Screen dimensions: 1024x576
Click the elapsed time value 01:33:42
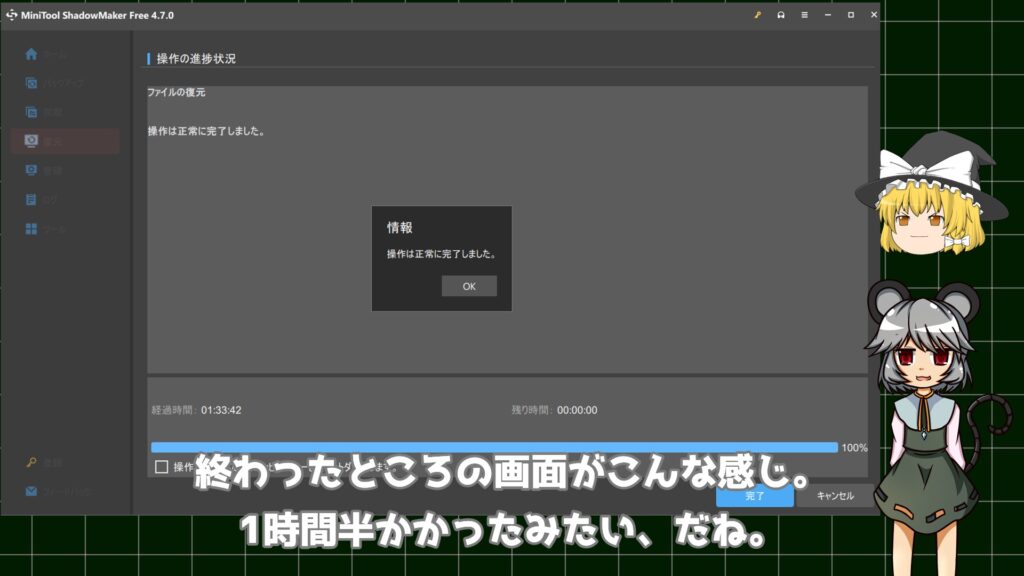(221, 410)
